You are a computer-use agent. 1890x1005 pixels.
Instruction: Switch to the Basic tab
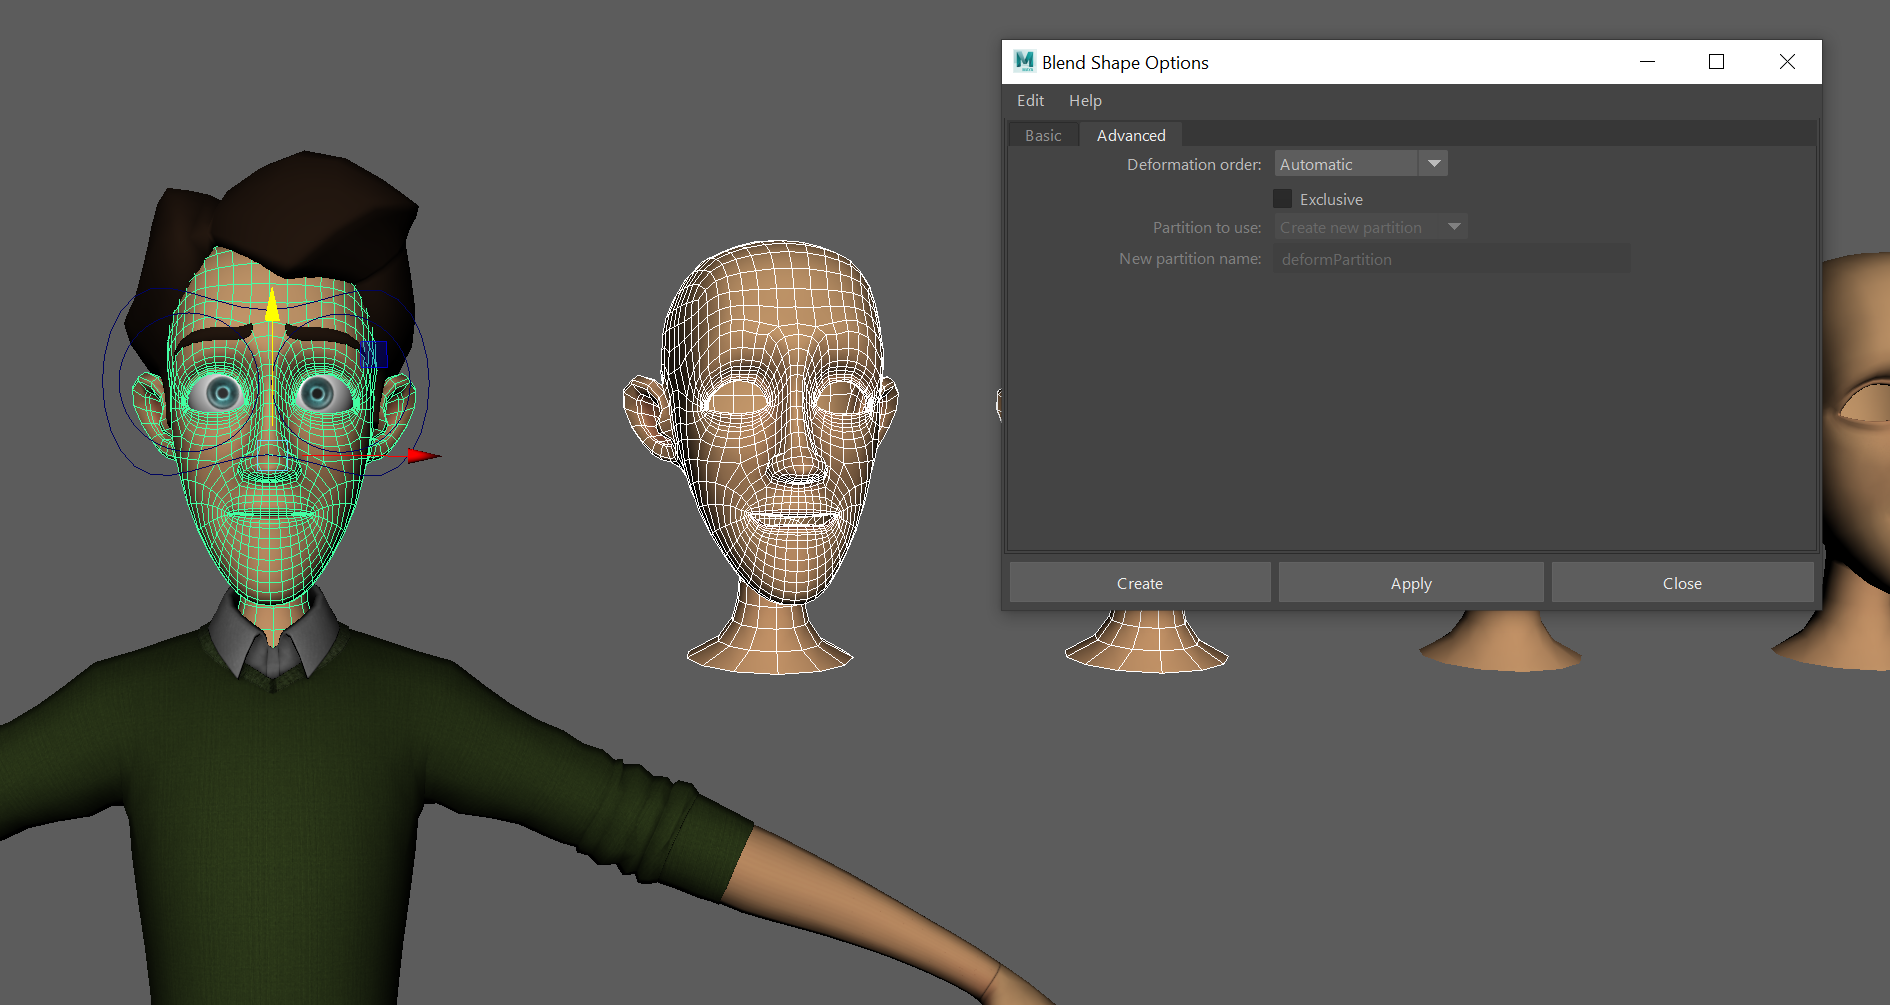[x=1043, y=136]
